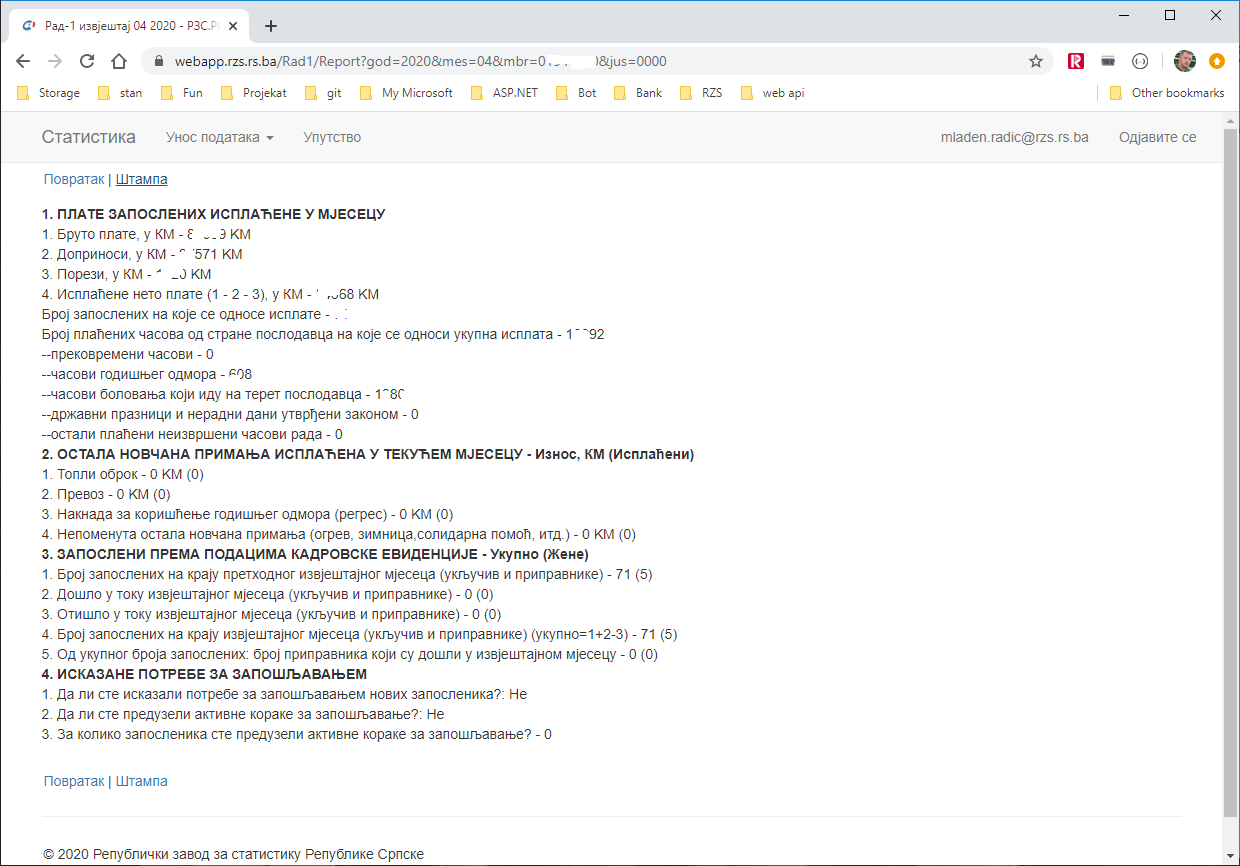The width and height of the screenshot is (1240, 866).
Task: Reload the current page
Action: (x=87, y=61)
